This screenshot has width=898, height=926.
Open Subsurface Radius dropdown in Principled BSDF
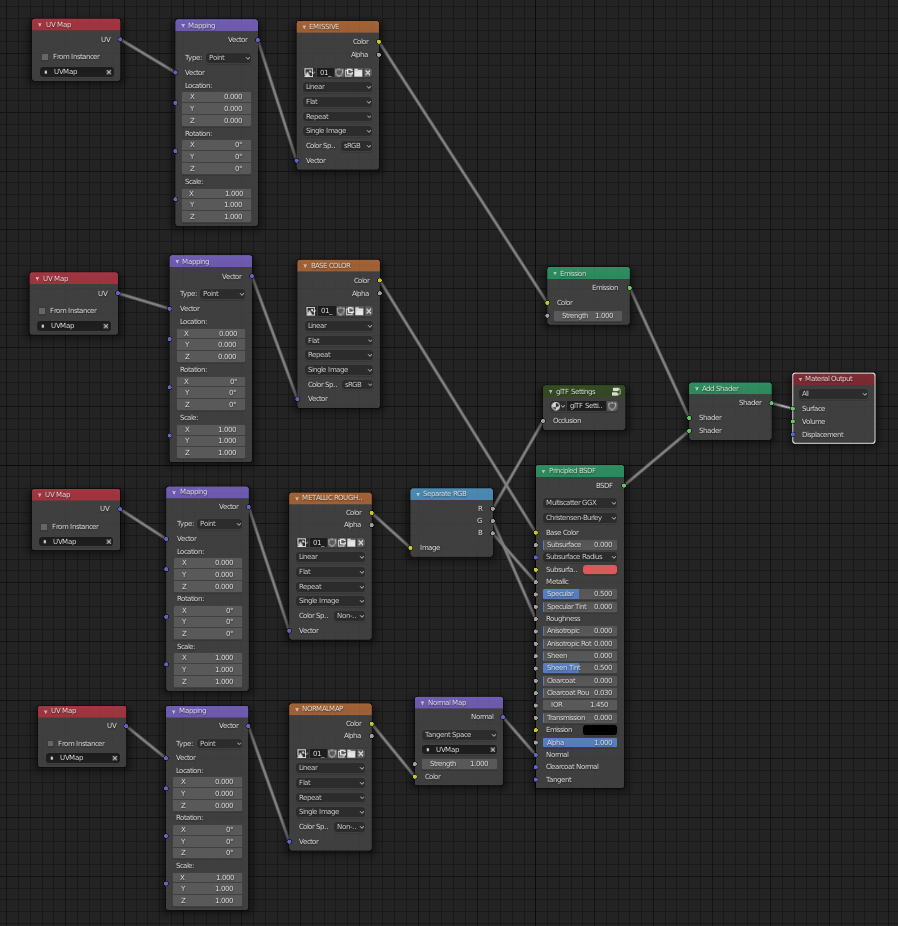tap(580, 557)
